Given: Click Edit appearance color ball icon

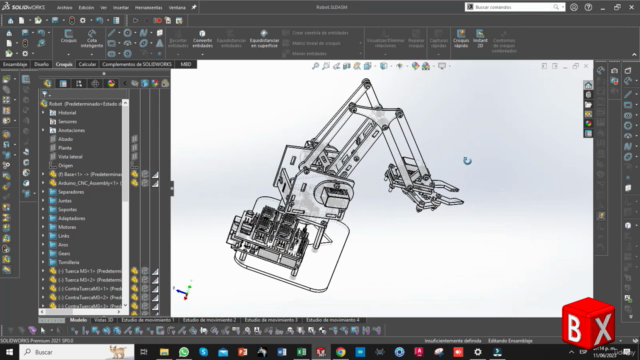Looking at the screenshot, I should (415, 66).
